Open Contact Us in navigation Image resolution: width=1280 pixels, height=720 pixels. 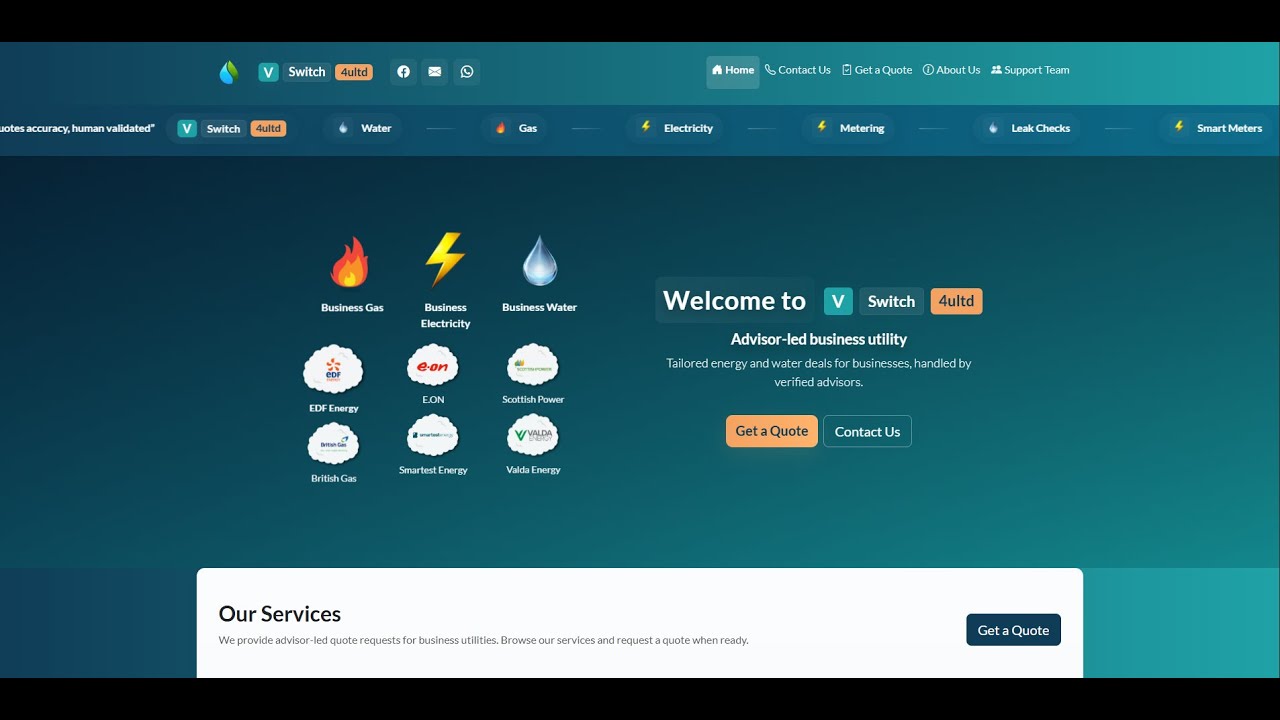coord(798,70)
